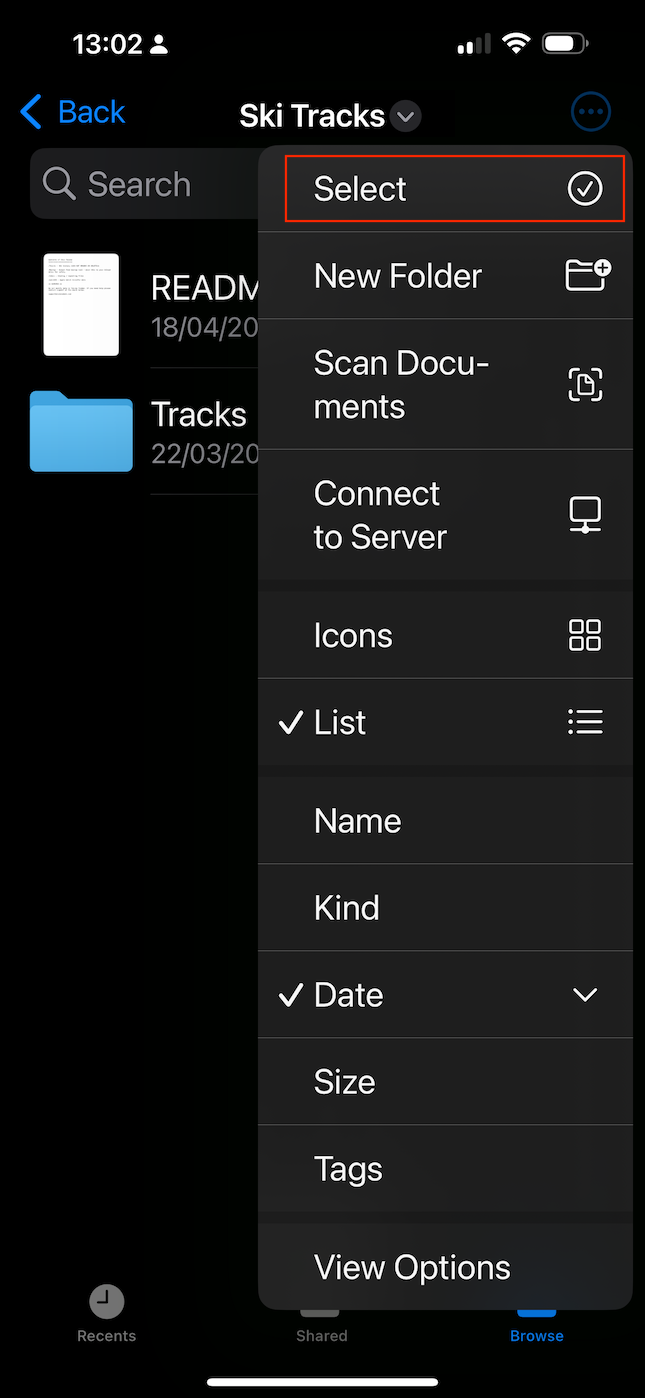Go Back to previous folder
This screenshot has height=1398, width=645.
73,112
